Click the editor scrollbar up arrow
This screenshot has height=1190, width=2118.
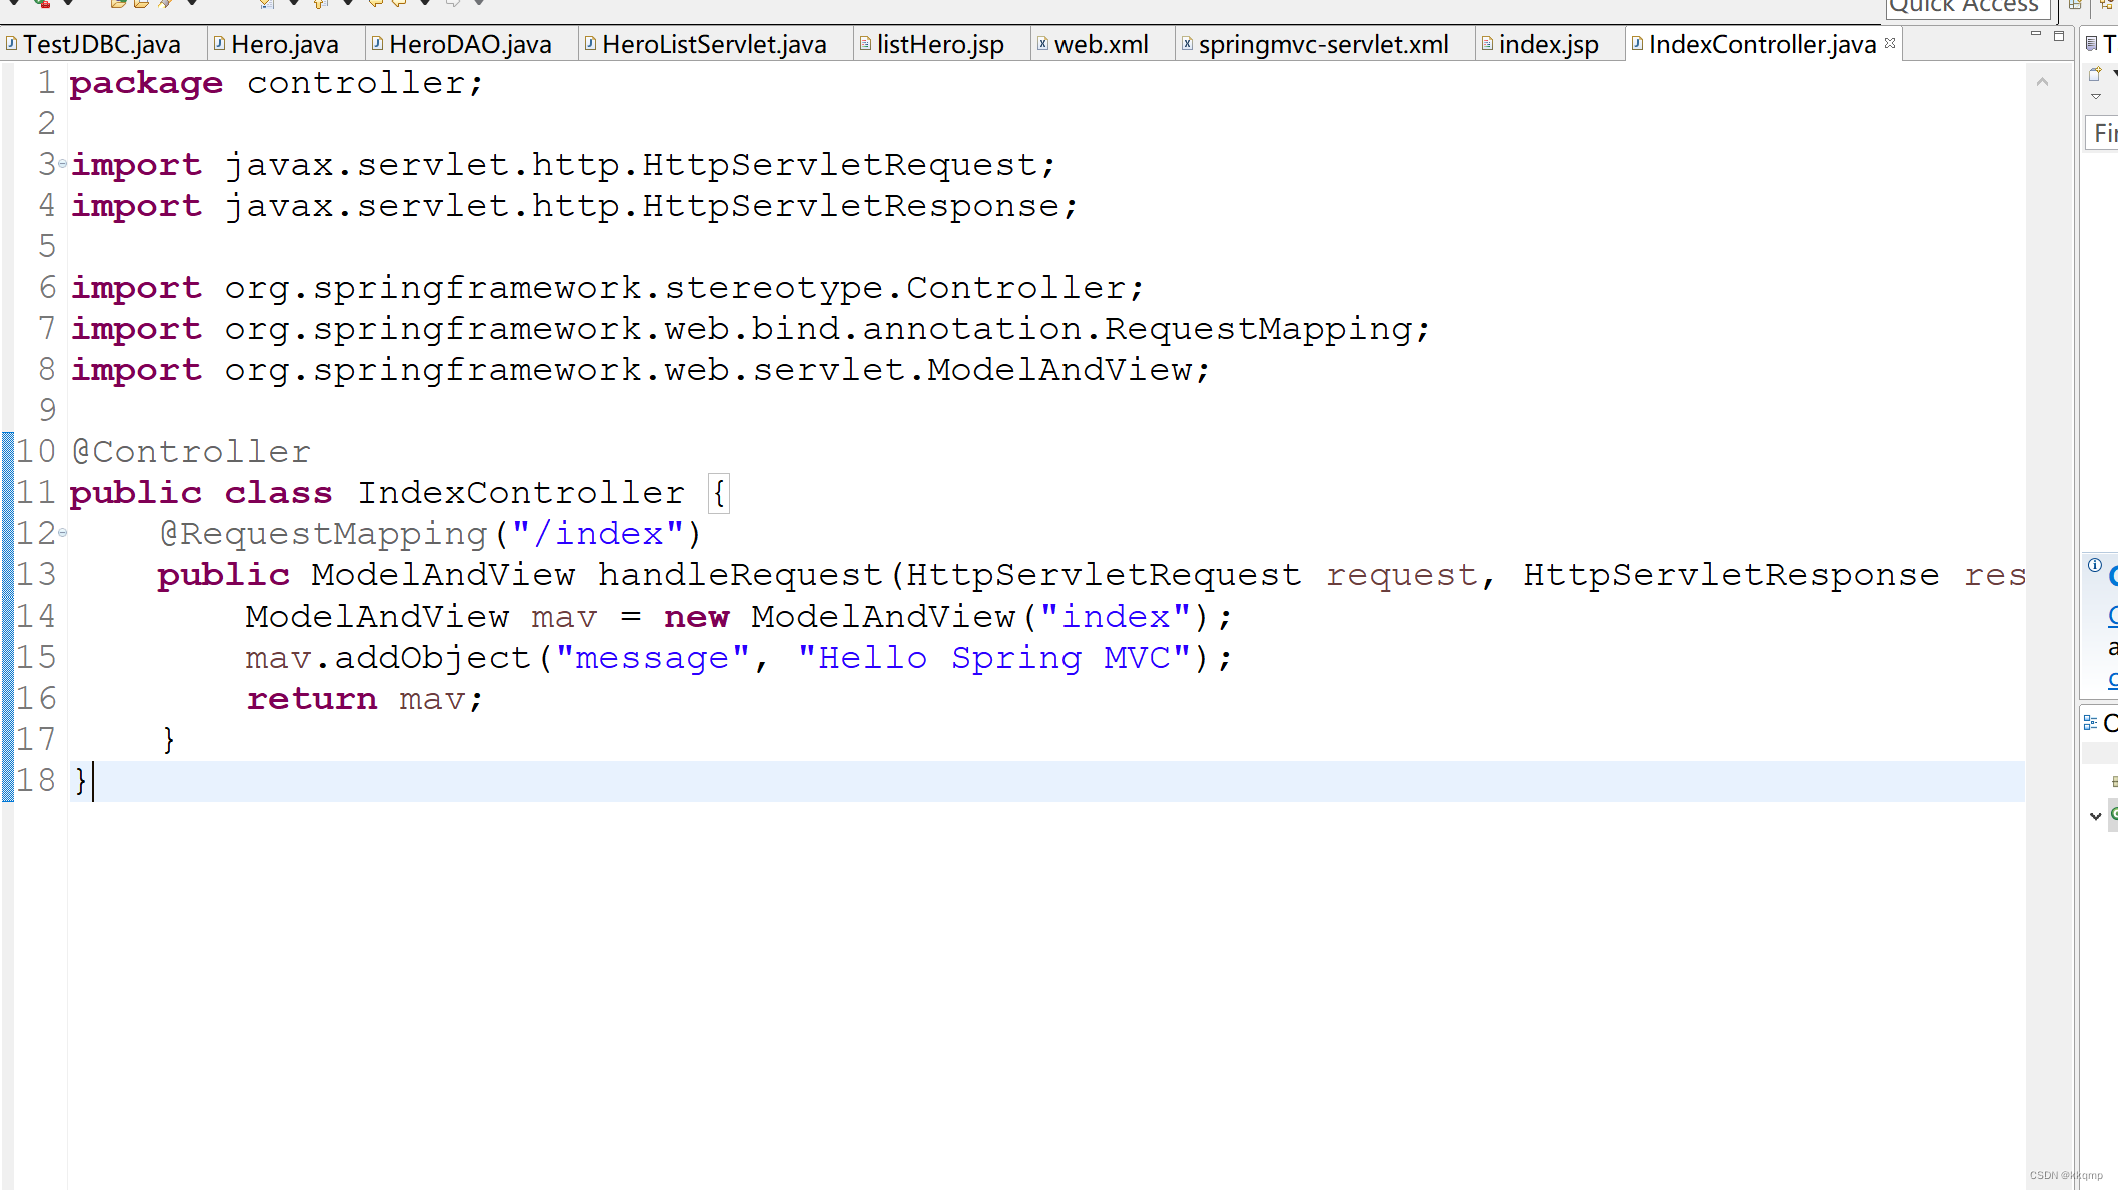pos(2042,82)
